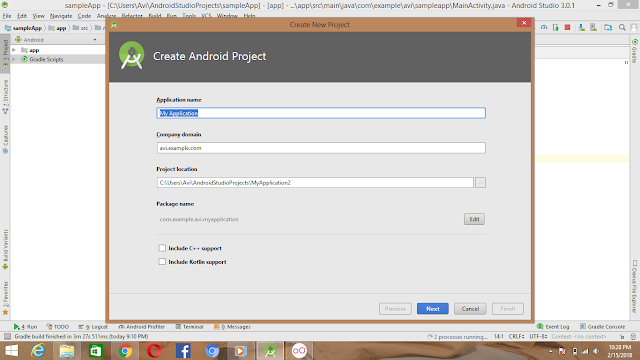Open File Explorer from taskbar
The image size is (640, 360).
67,351
